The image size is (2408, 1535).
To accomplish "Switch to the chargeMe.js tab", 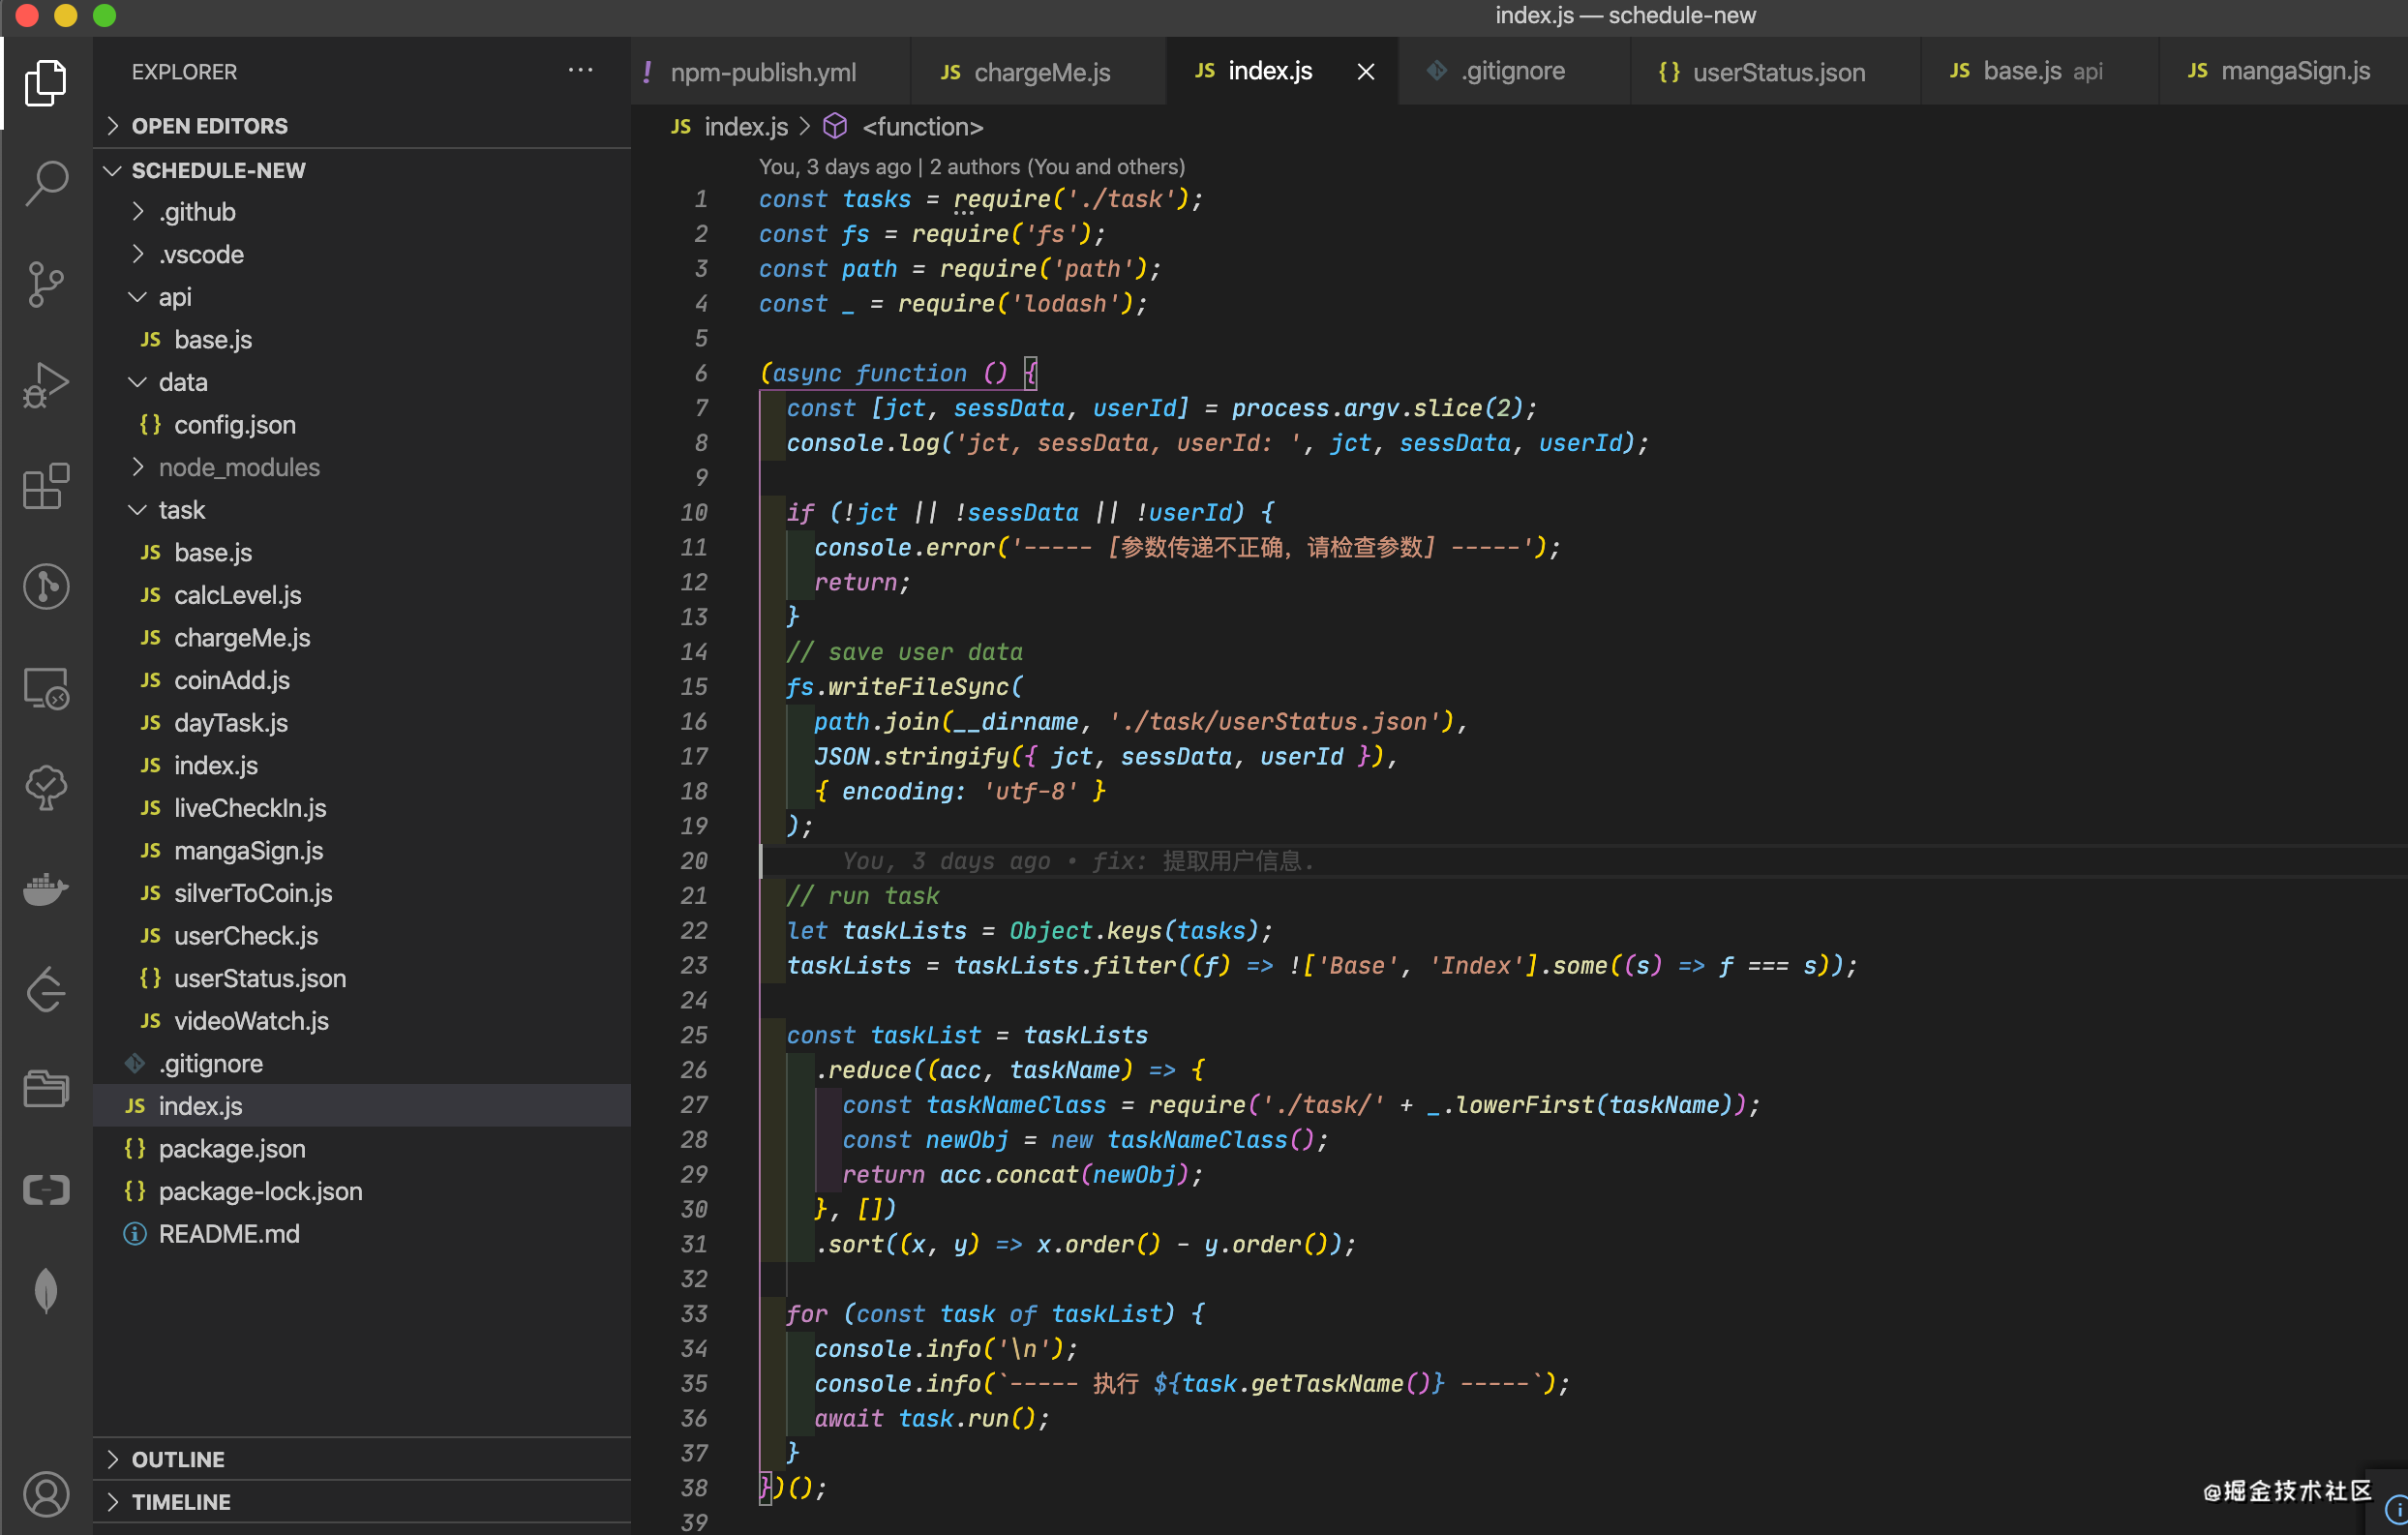I will (x=1040, y=72).
